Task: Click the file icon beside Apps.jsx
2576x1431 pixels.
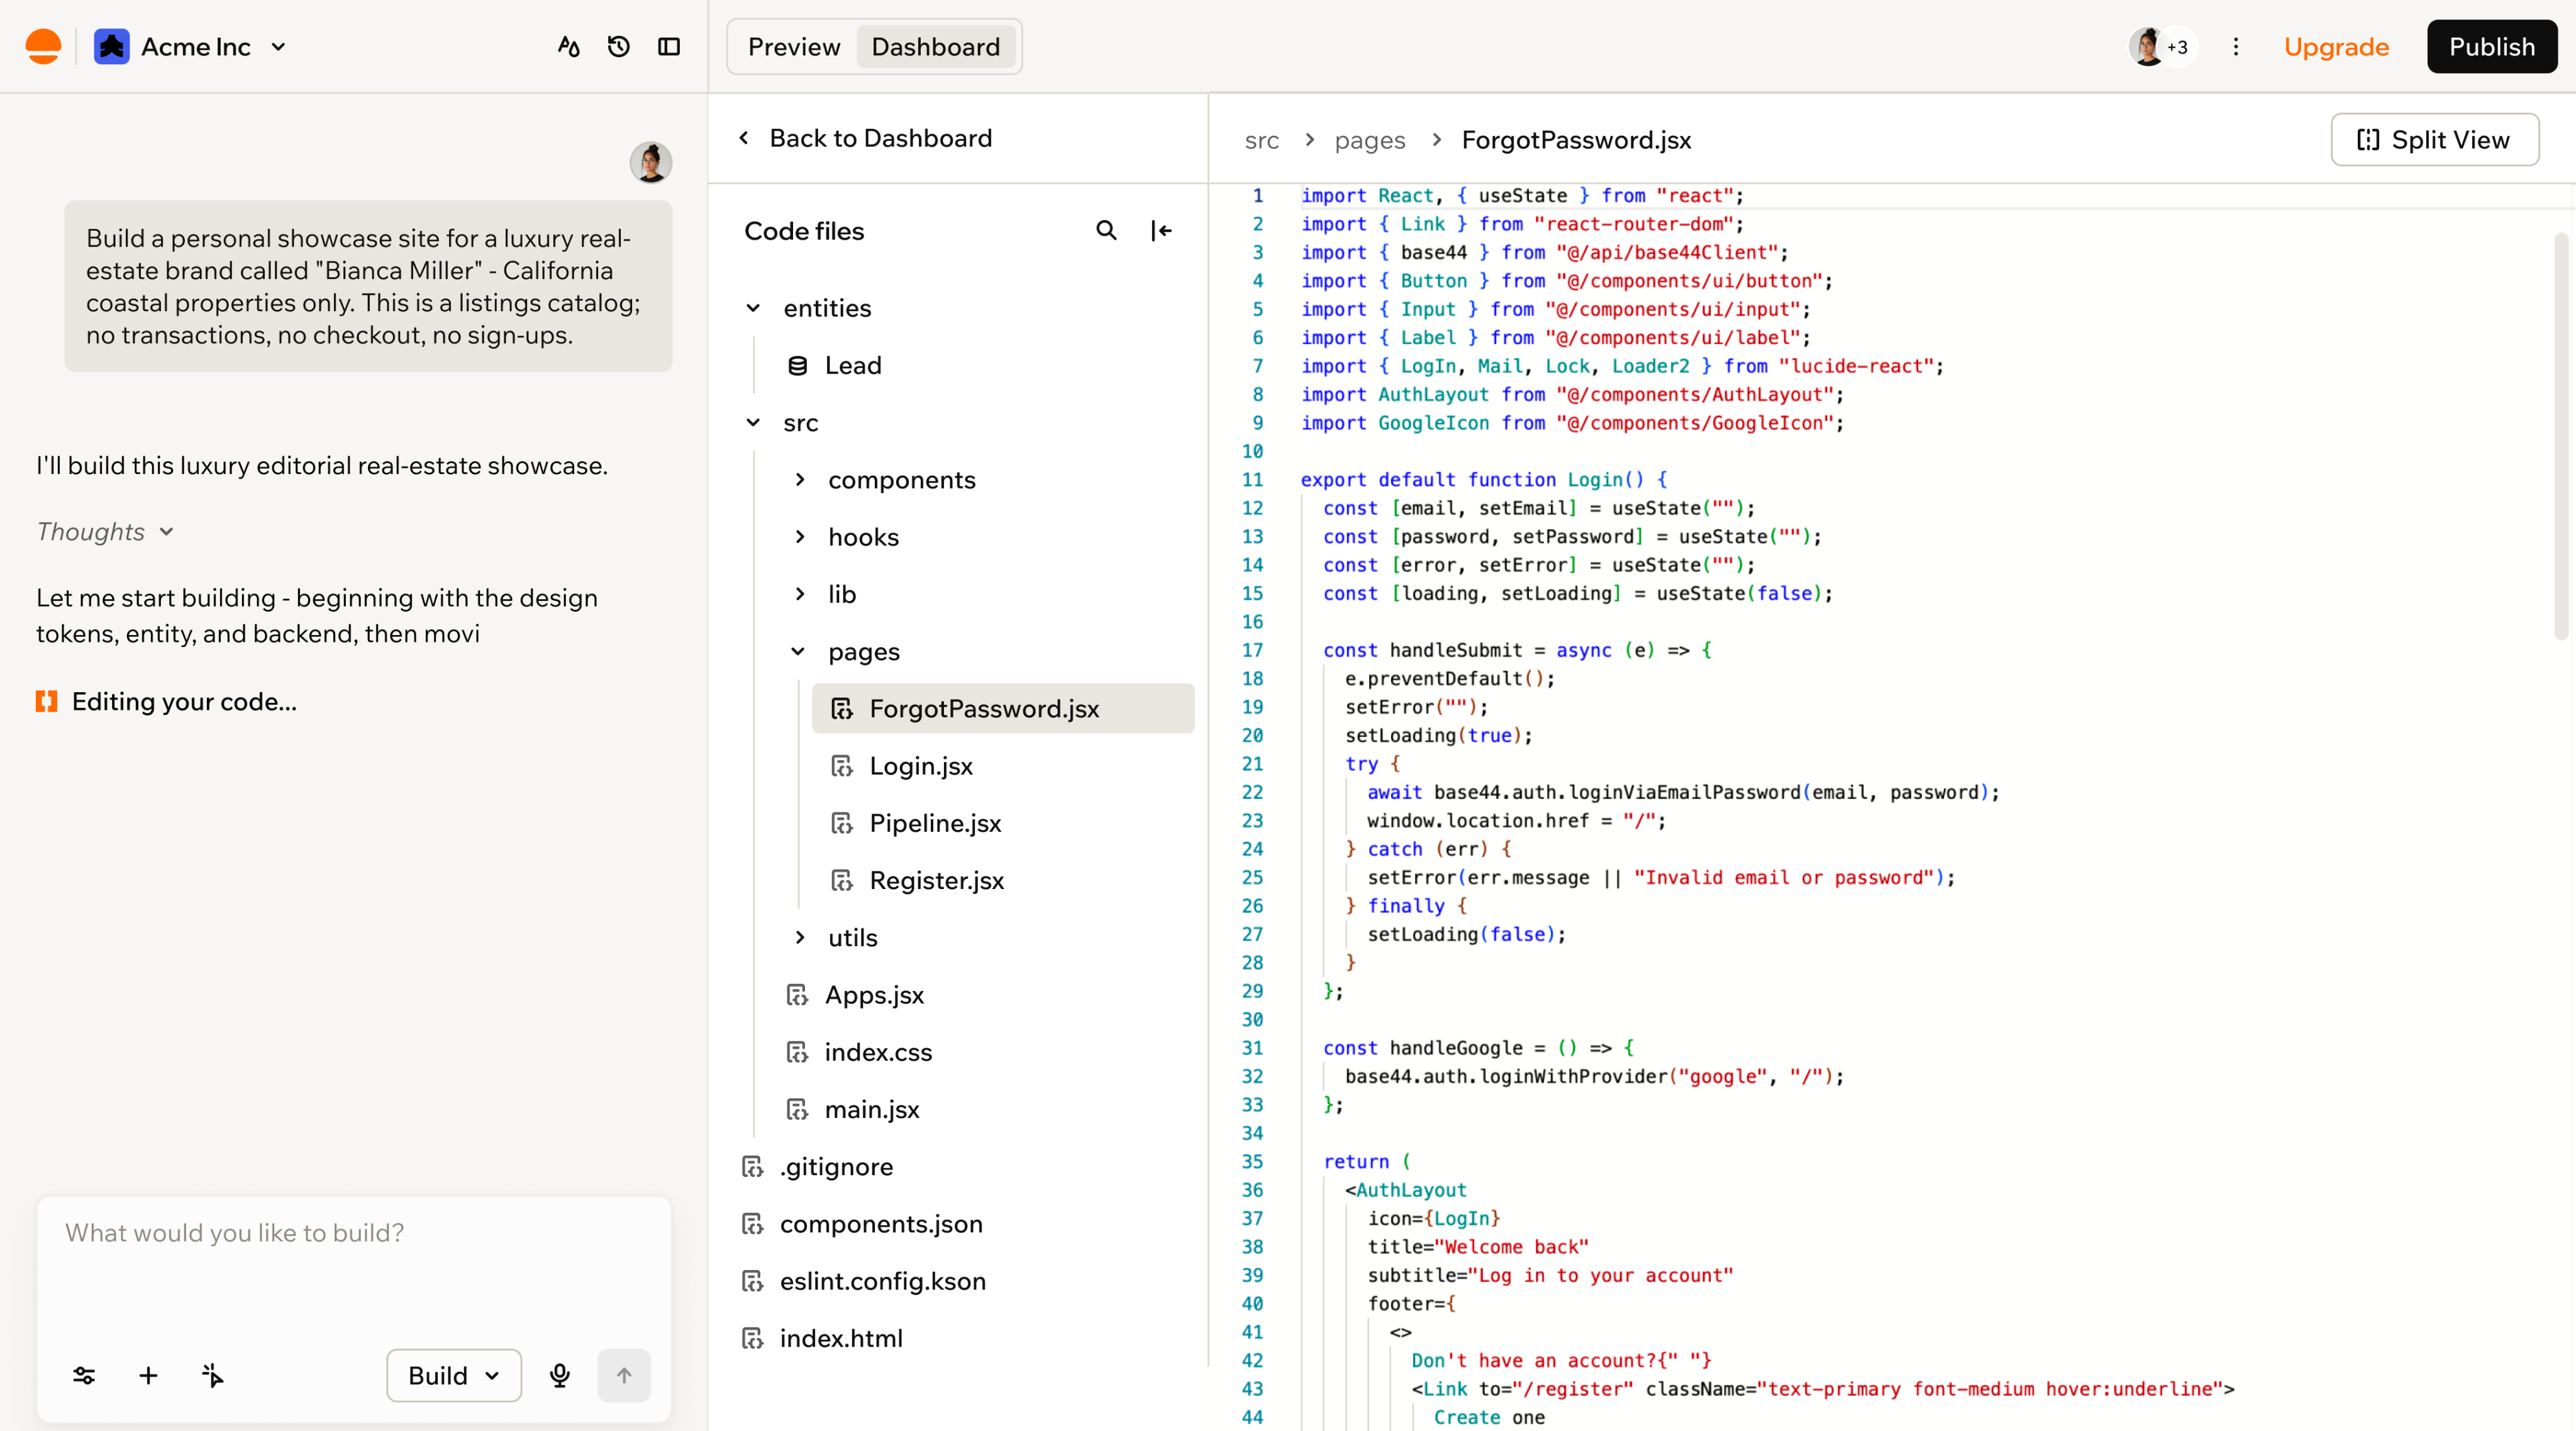Action: tap(797, 995)
